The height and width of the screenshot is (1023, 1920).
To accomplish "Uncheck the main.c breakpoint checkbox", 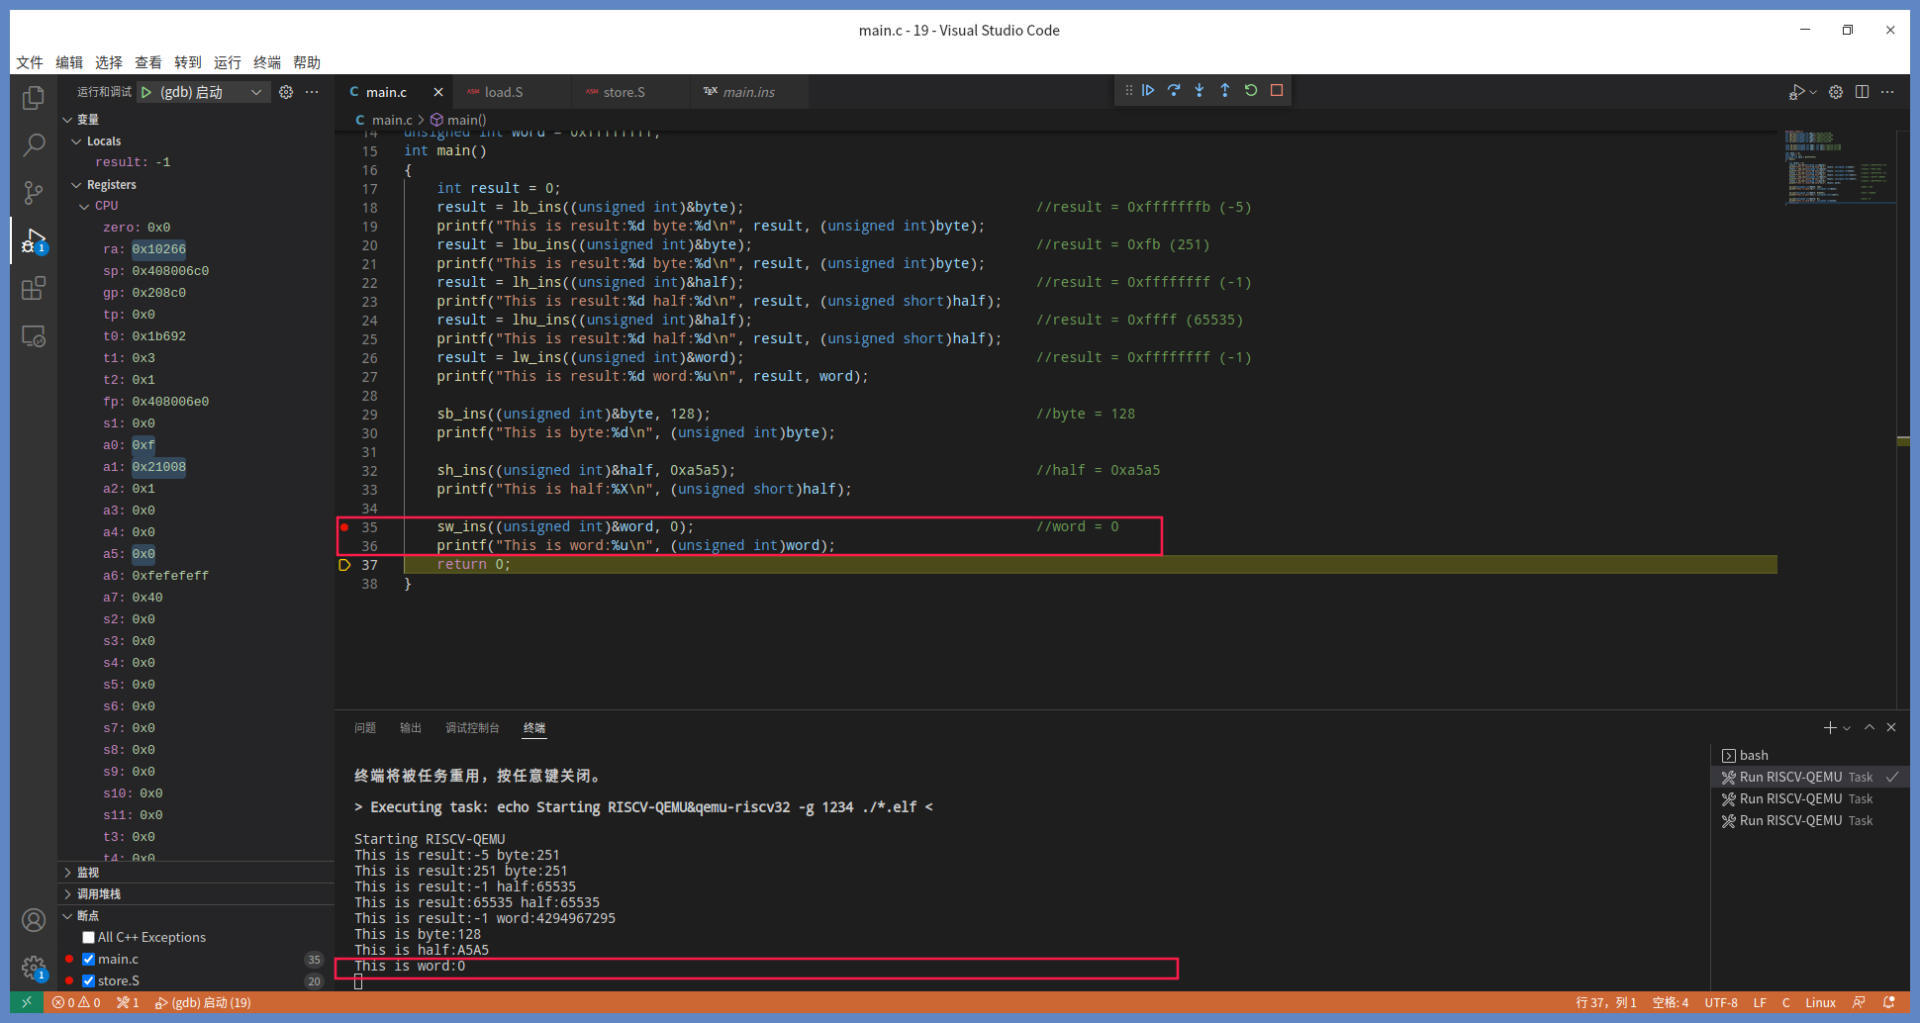I will click(x=89, y=959).
